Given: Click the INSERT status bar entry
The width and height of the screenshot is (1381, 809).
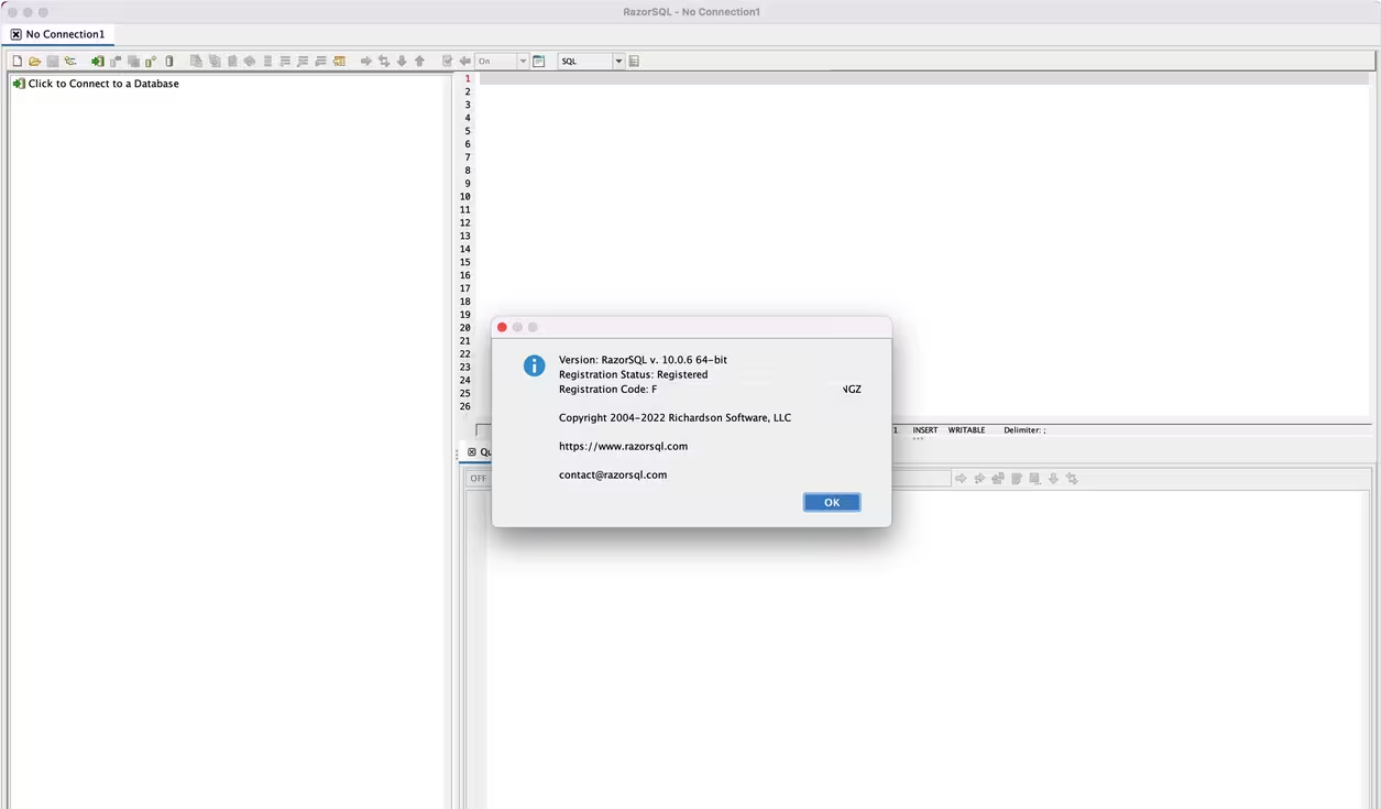Looking at the screenshot, I should click(x=925, y=430).
